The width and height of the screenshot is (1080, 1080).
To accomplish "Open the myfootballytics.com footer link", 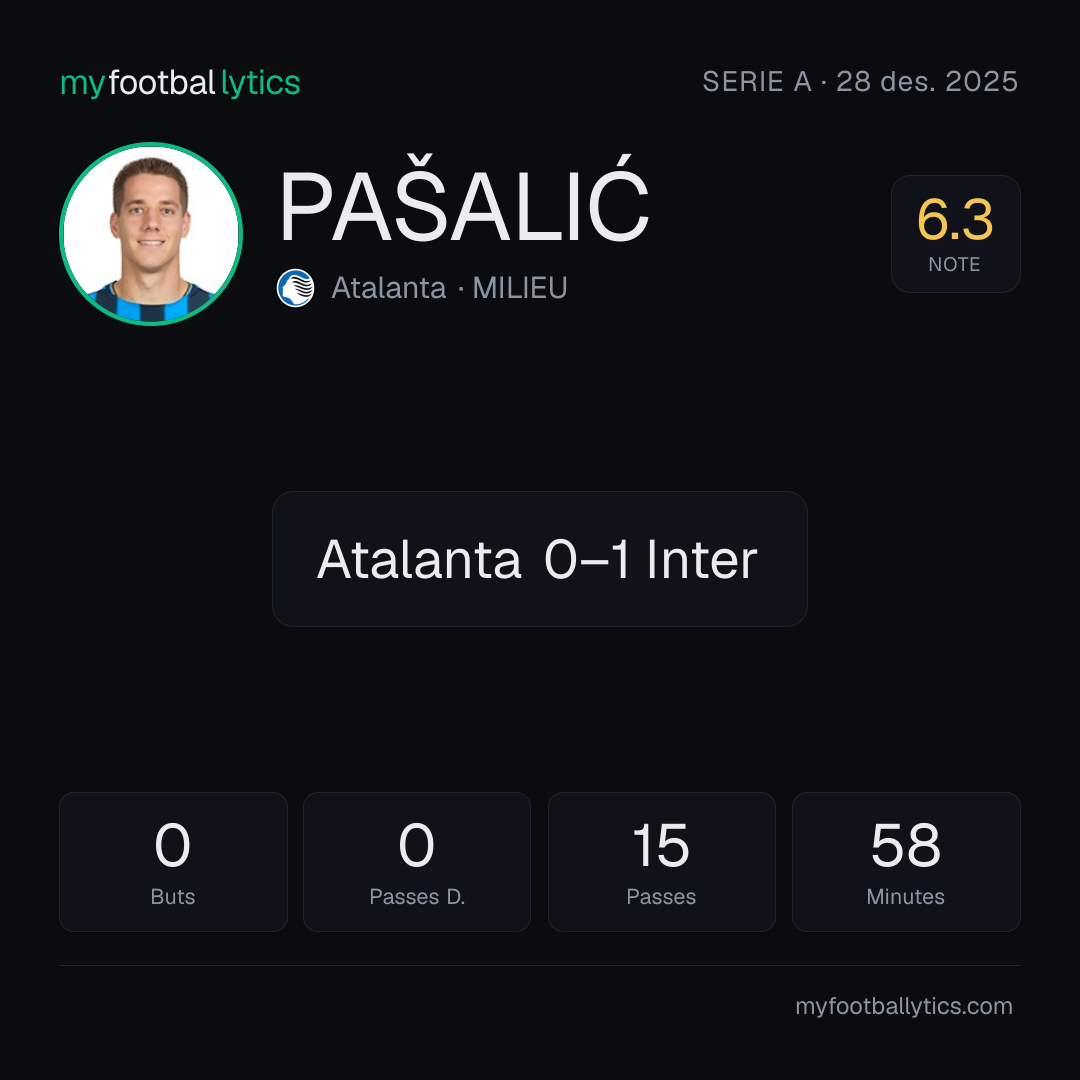I will [904, 1006].
